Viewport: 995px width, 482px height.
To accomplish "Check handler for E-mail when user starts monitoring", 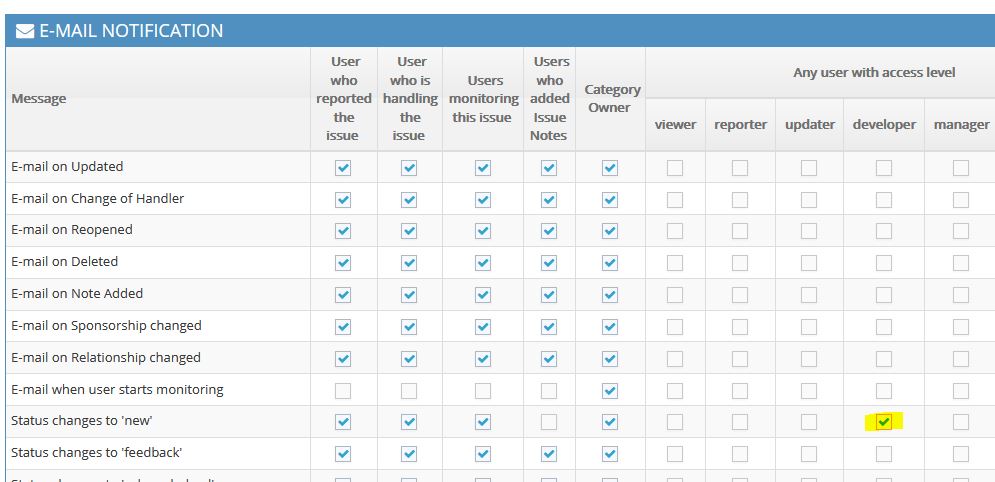I will 409,390.
